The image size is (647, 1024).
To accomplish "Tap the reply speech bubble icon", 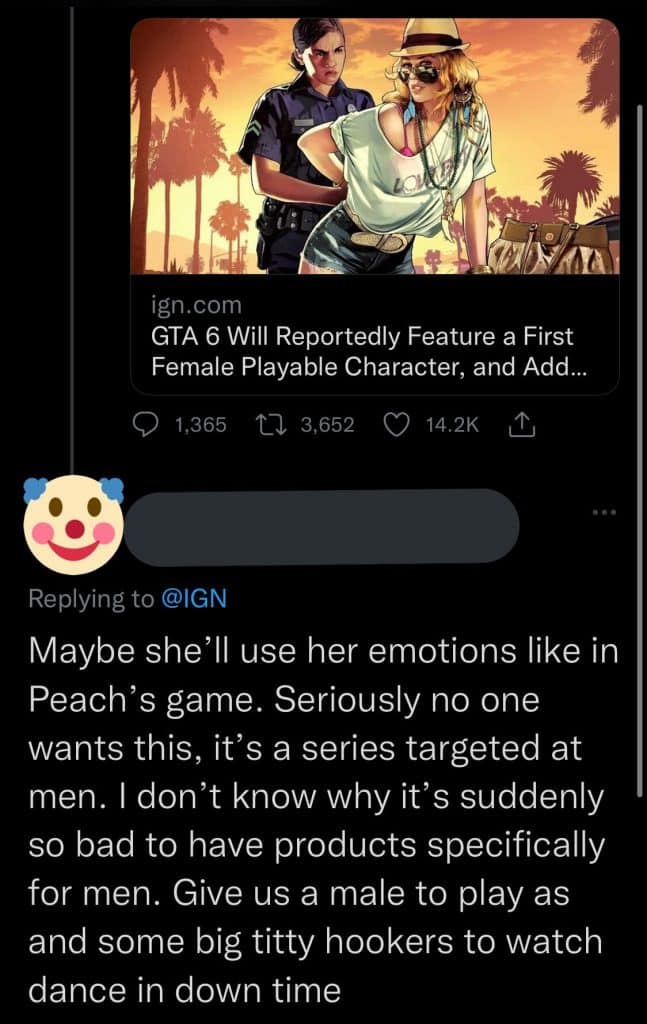I will (x=148, y=425).
